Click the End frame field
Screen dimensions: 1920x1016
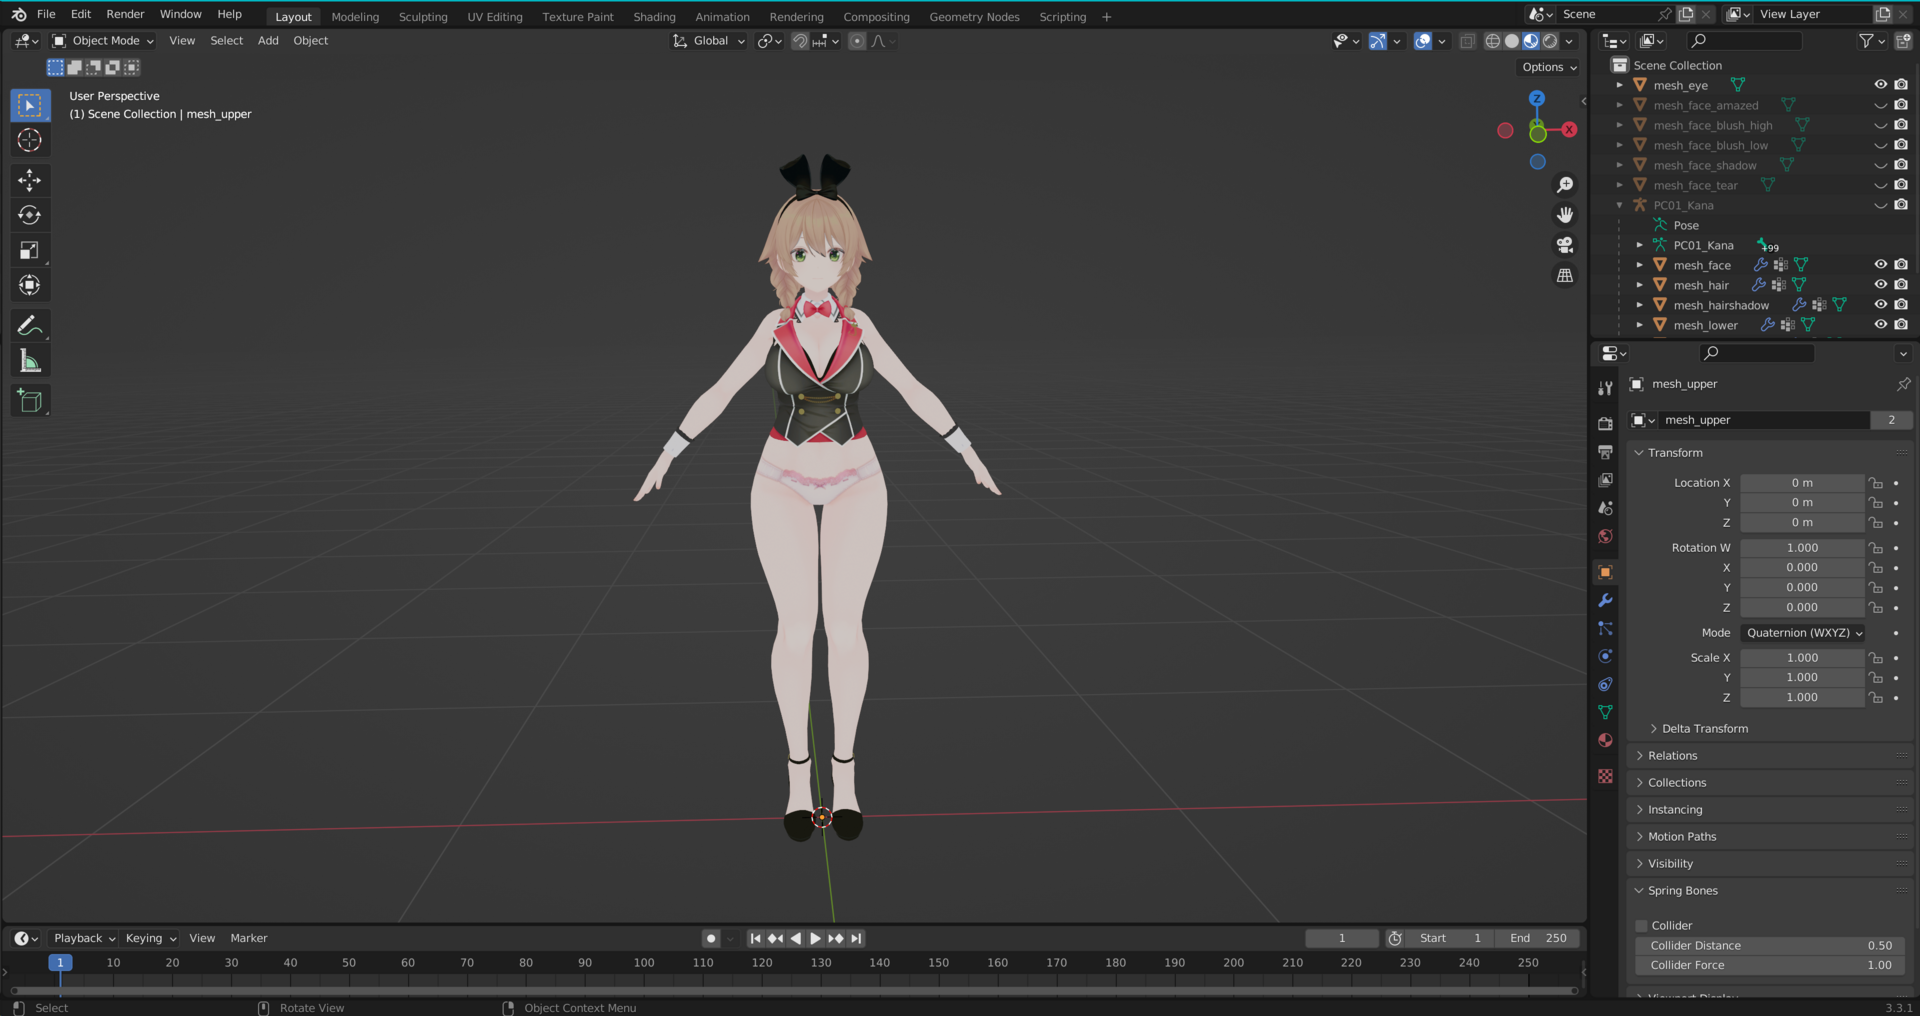(1538, 938)
